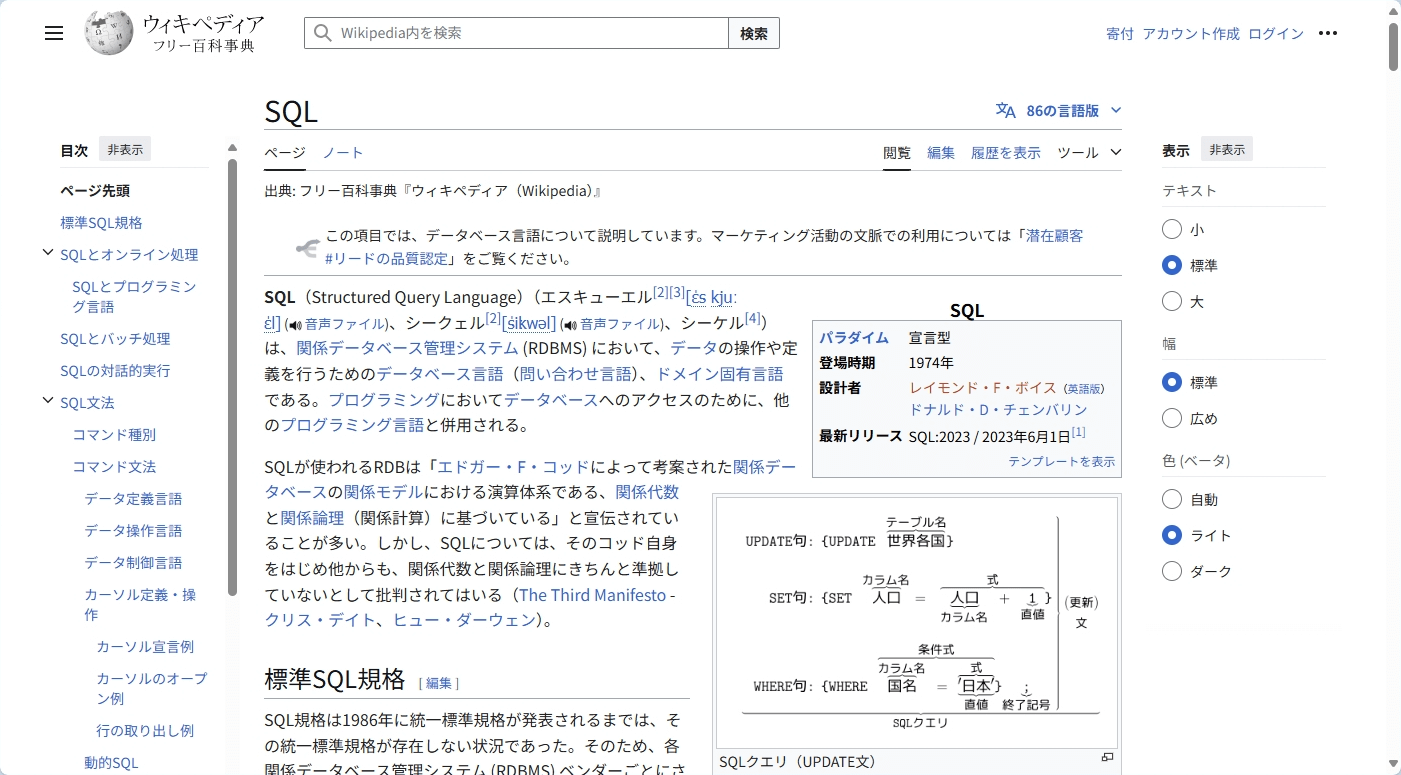This screenshot has width=1401, height=775.
Task: Open the hamburger main menu
Action: 54,33
